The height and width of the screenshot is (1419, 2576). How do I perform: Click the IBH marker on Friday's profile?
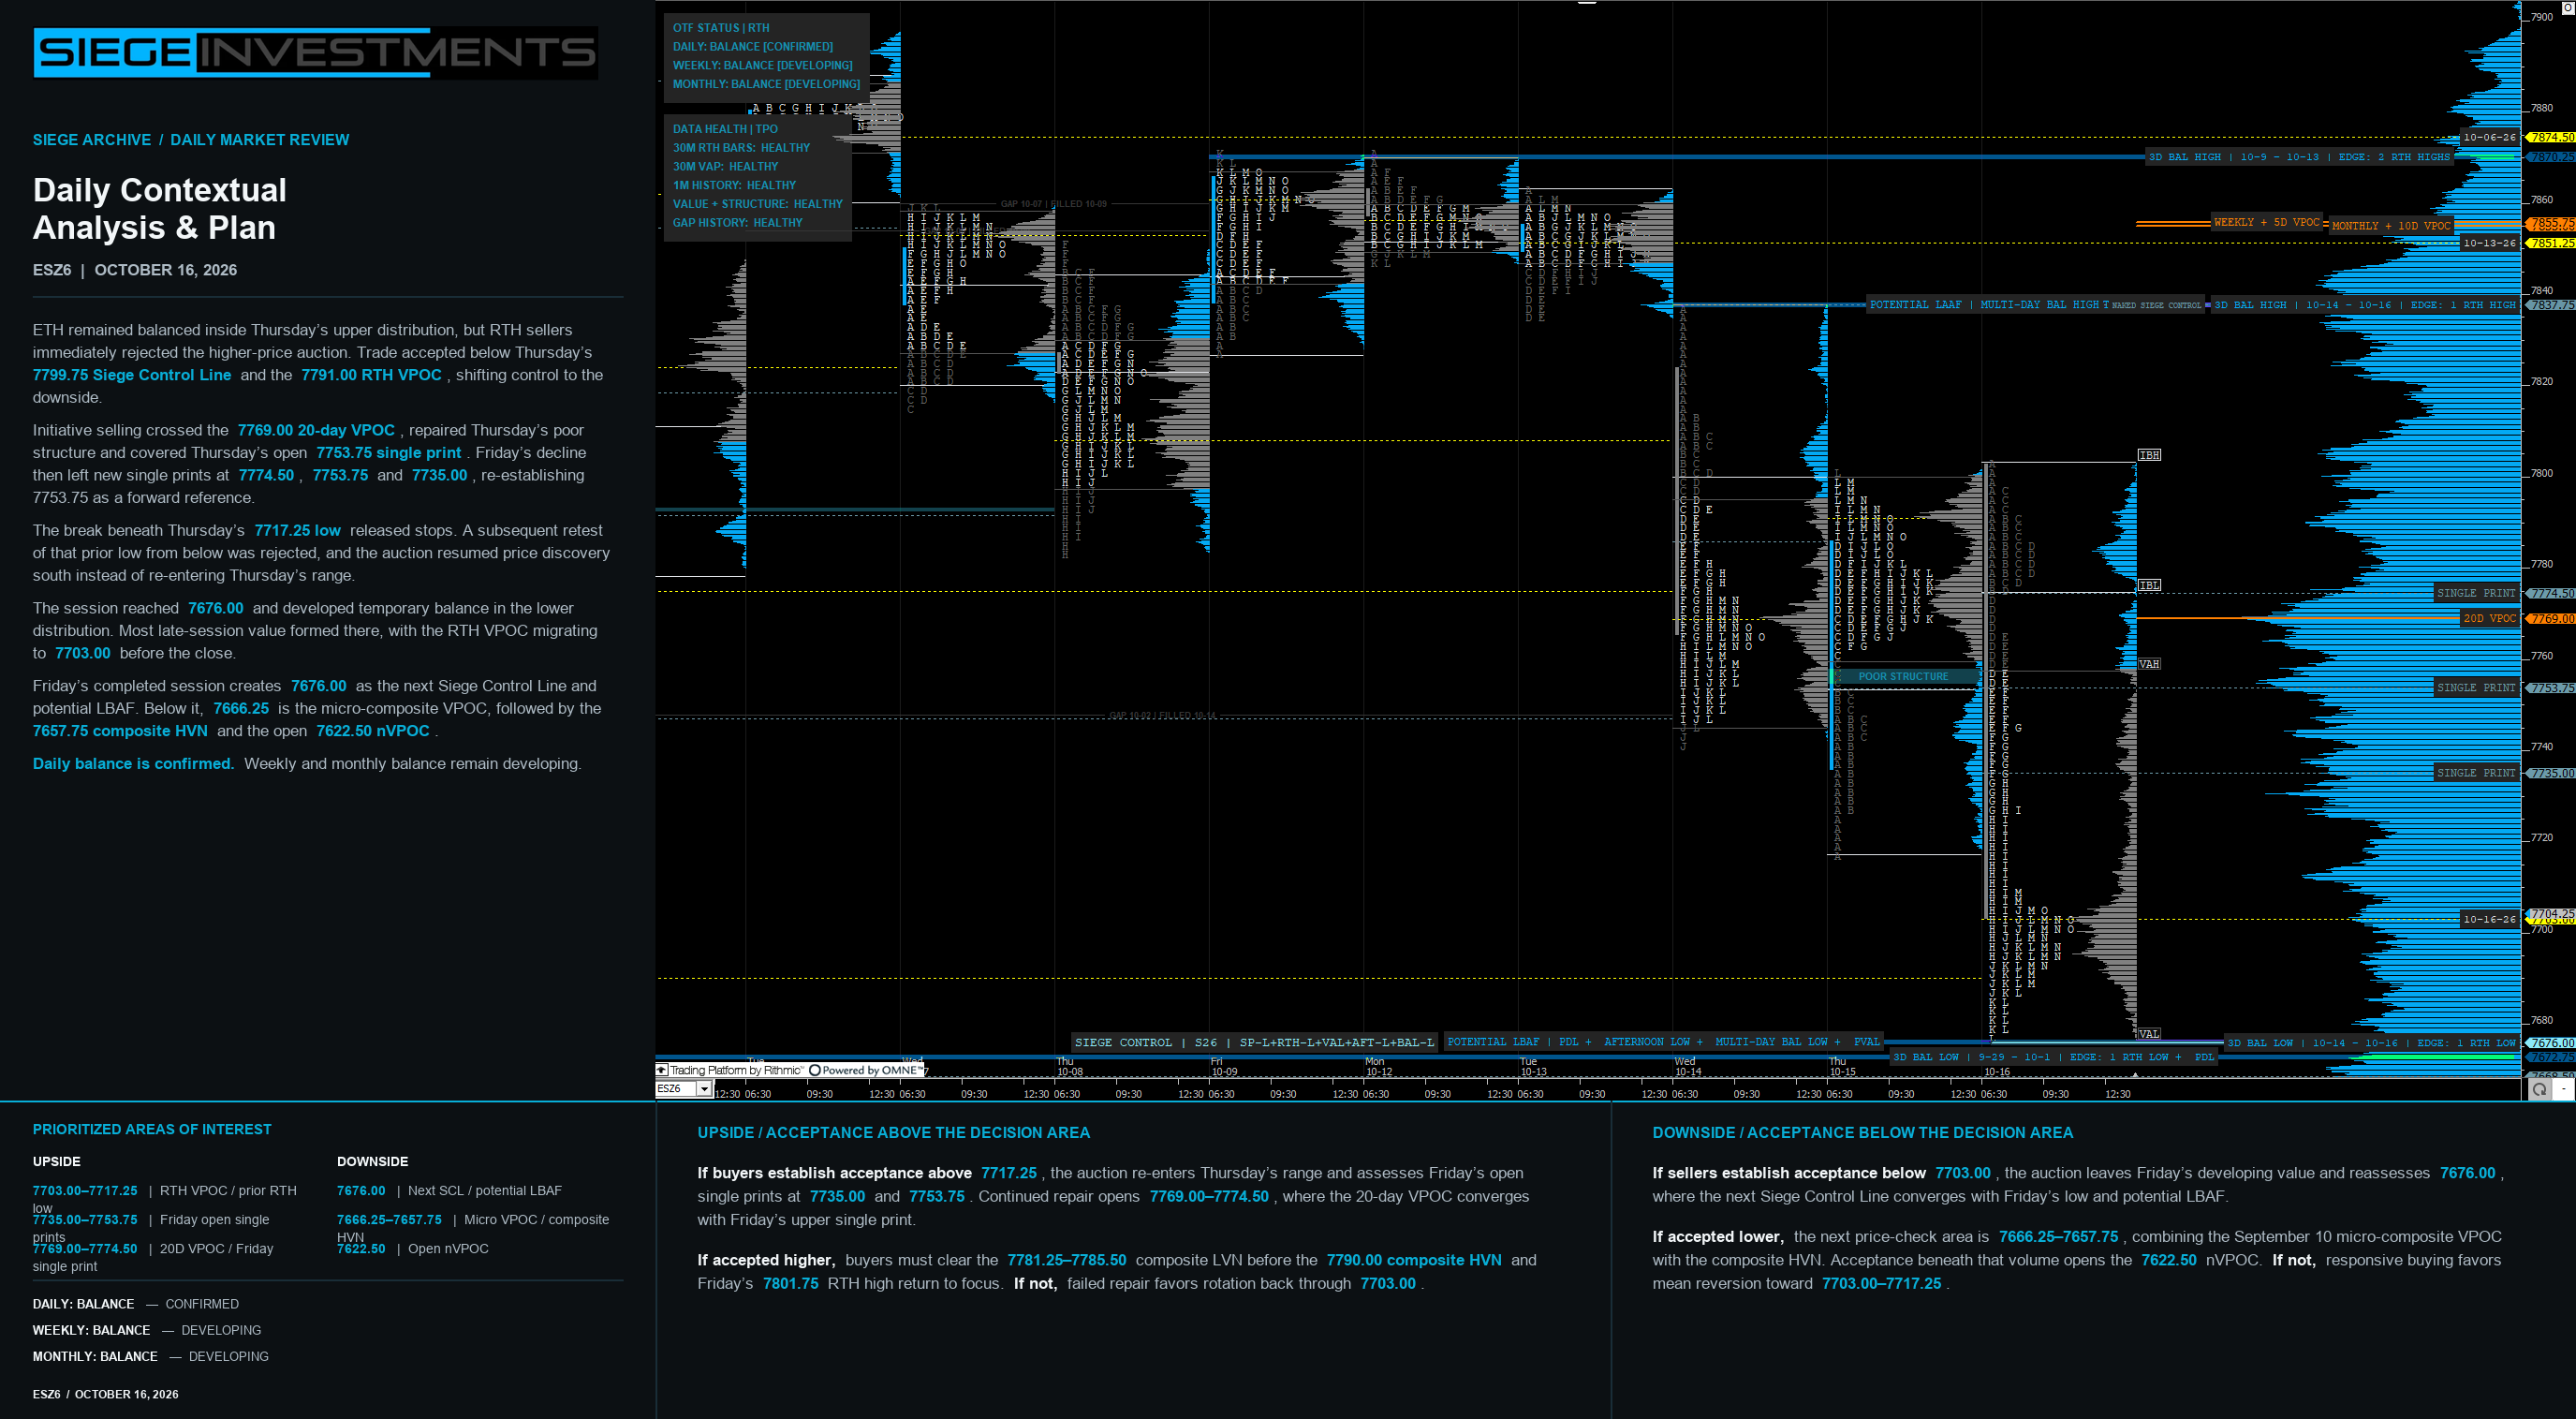2149,455
